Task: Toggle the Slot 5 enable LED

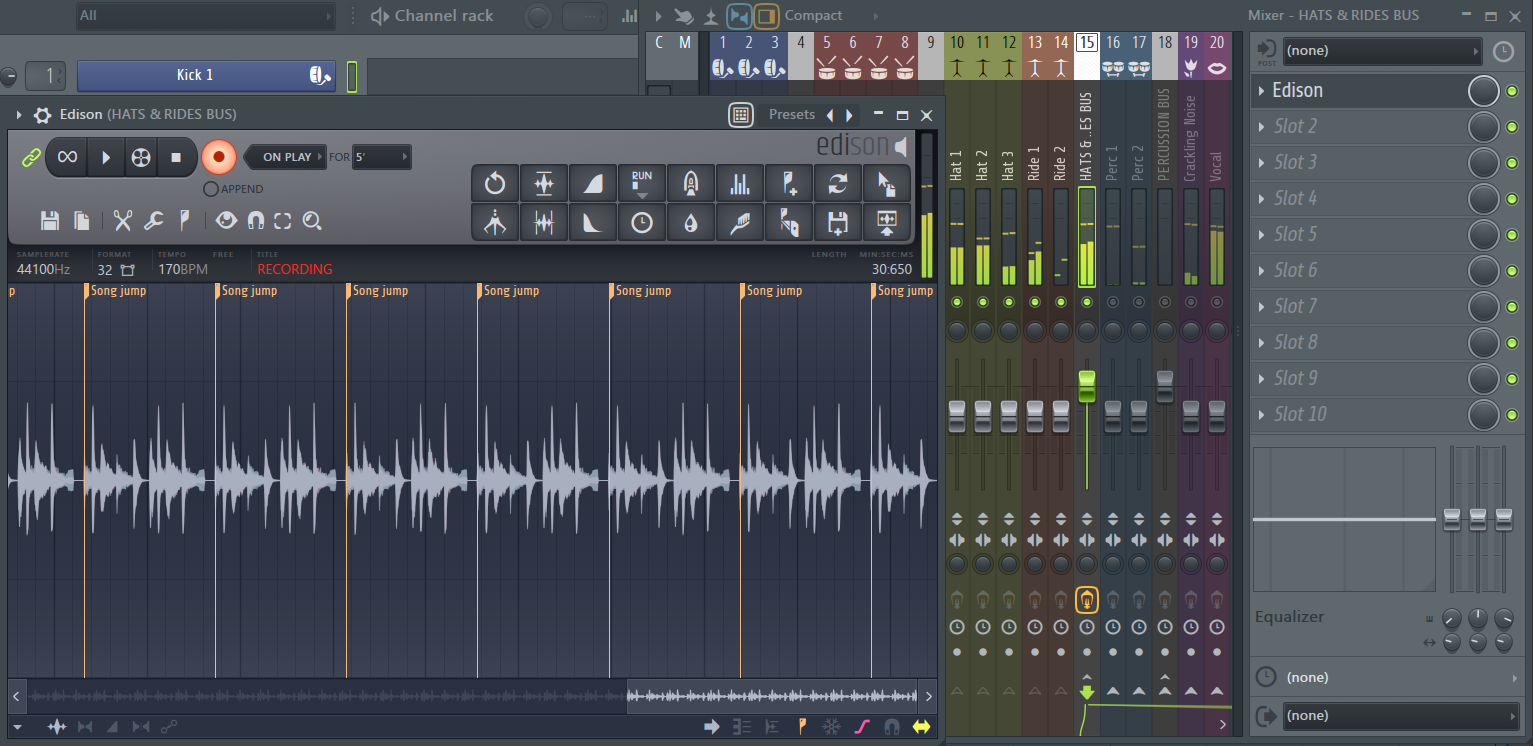Action: click(x=1512, y=235)
